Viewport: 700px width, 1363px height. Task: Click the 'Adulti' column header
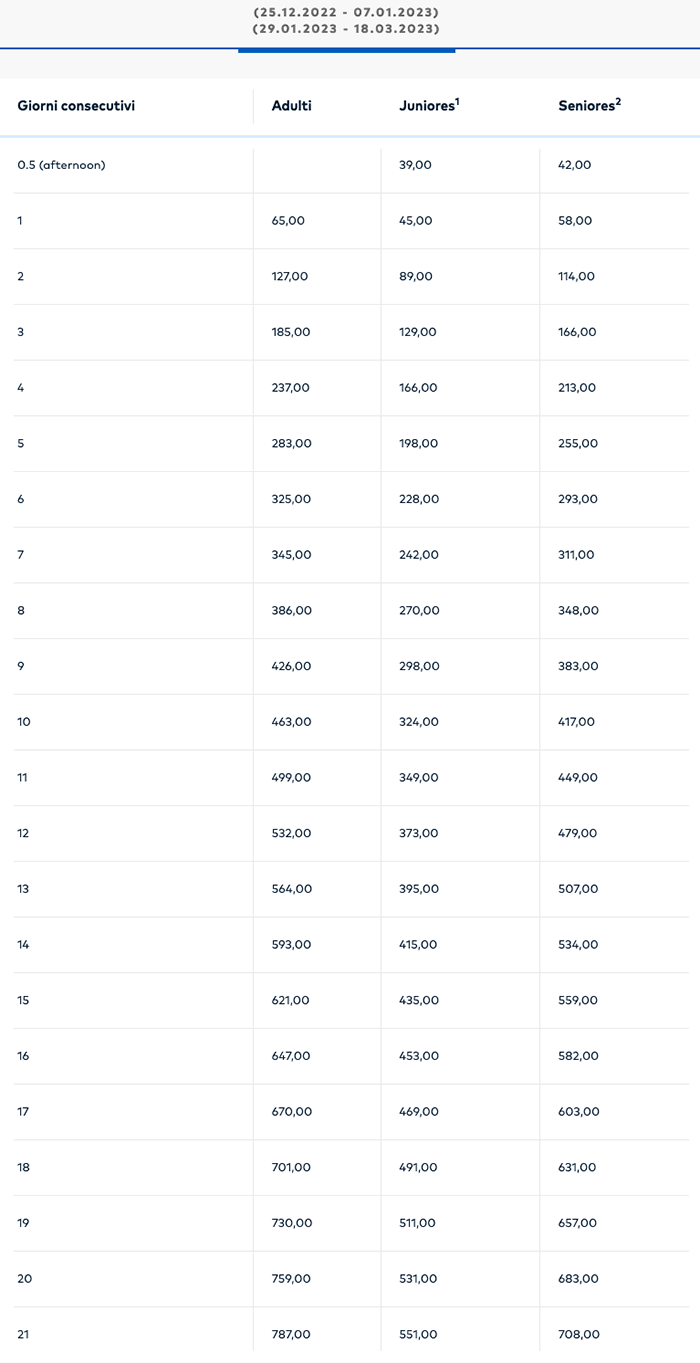(x=291, y=105)
